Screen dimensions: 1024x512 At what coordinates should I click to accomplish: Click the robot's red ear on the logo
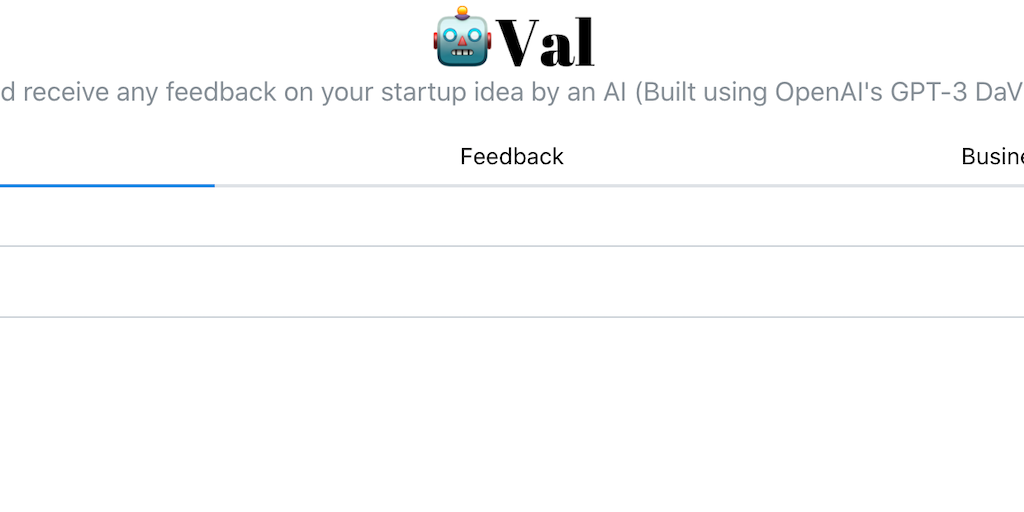point(436,40)
